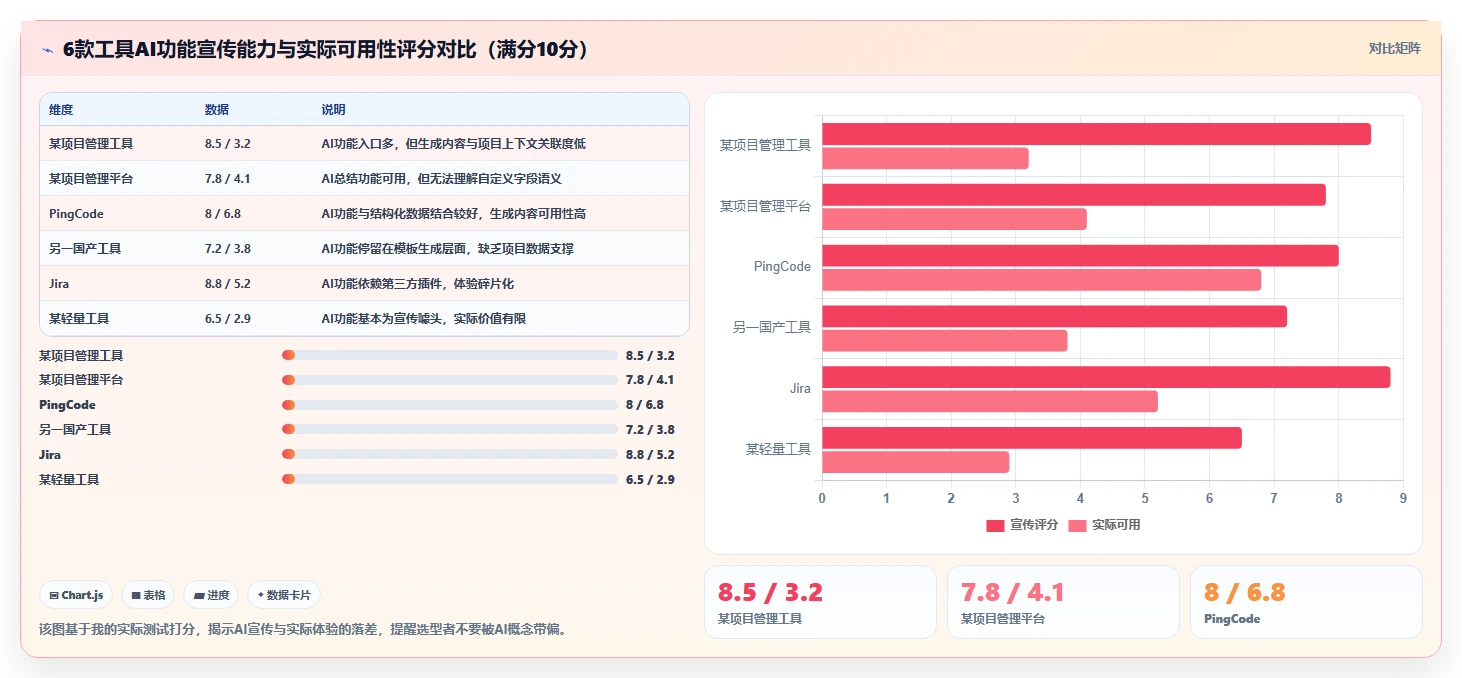Click 另一国产工具's 实际可用 chart bar
Viewport: 1462px width, 678px height.
[x=945, y=340]
